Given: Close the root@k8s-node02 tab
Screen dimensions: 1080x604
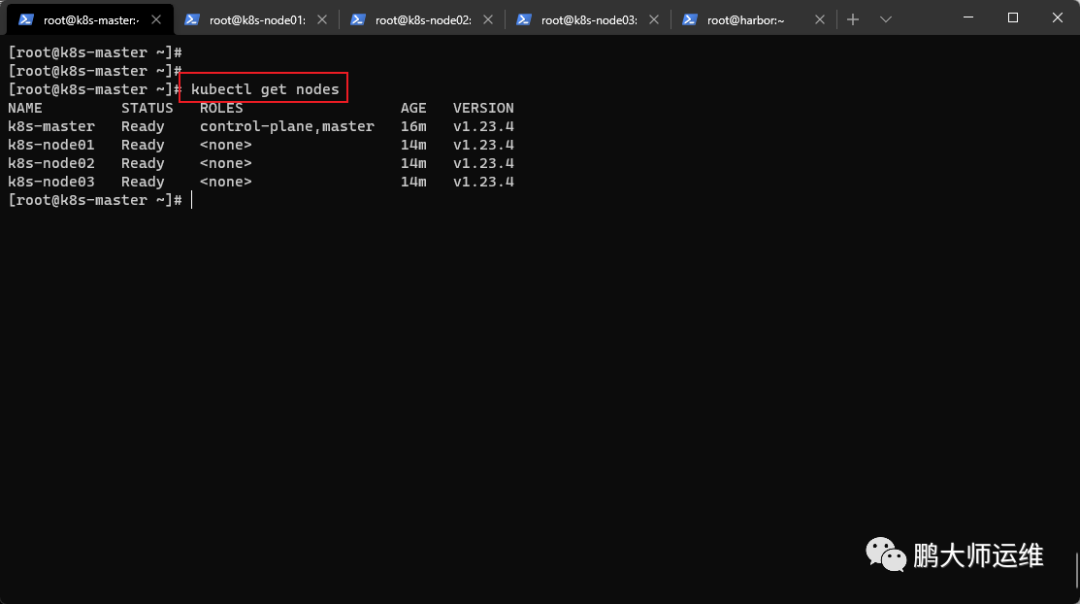Looking at the screenshot, I should 488,20.
